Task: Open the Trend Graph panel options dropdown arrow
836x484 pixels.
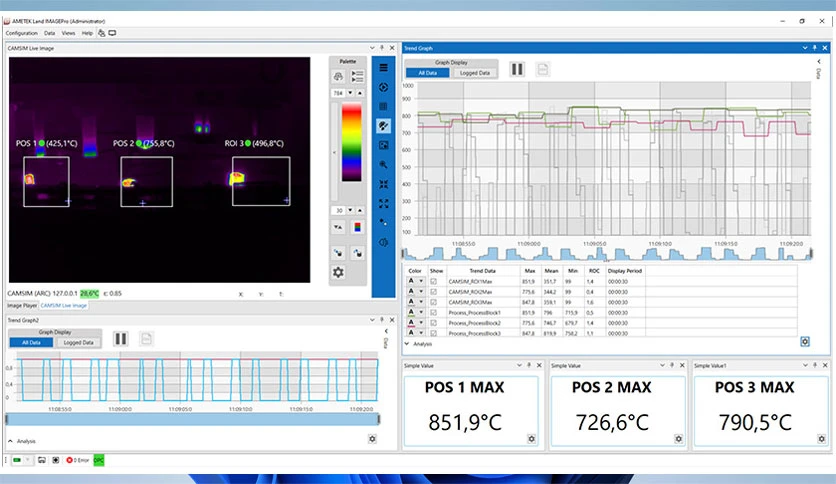Action: click(x=805, y=48)
